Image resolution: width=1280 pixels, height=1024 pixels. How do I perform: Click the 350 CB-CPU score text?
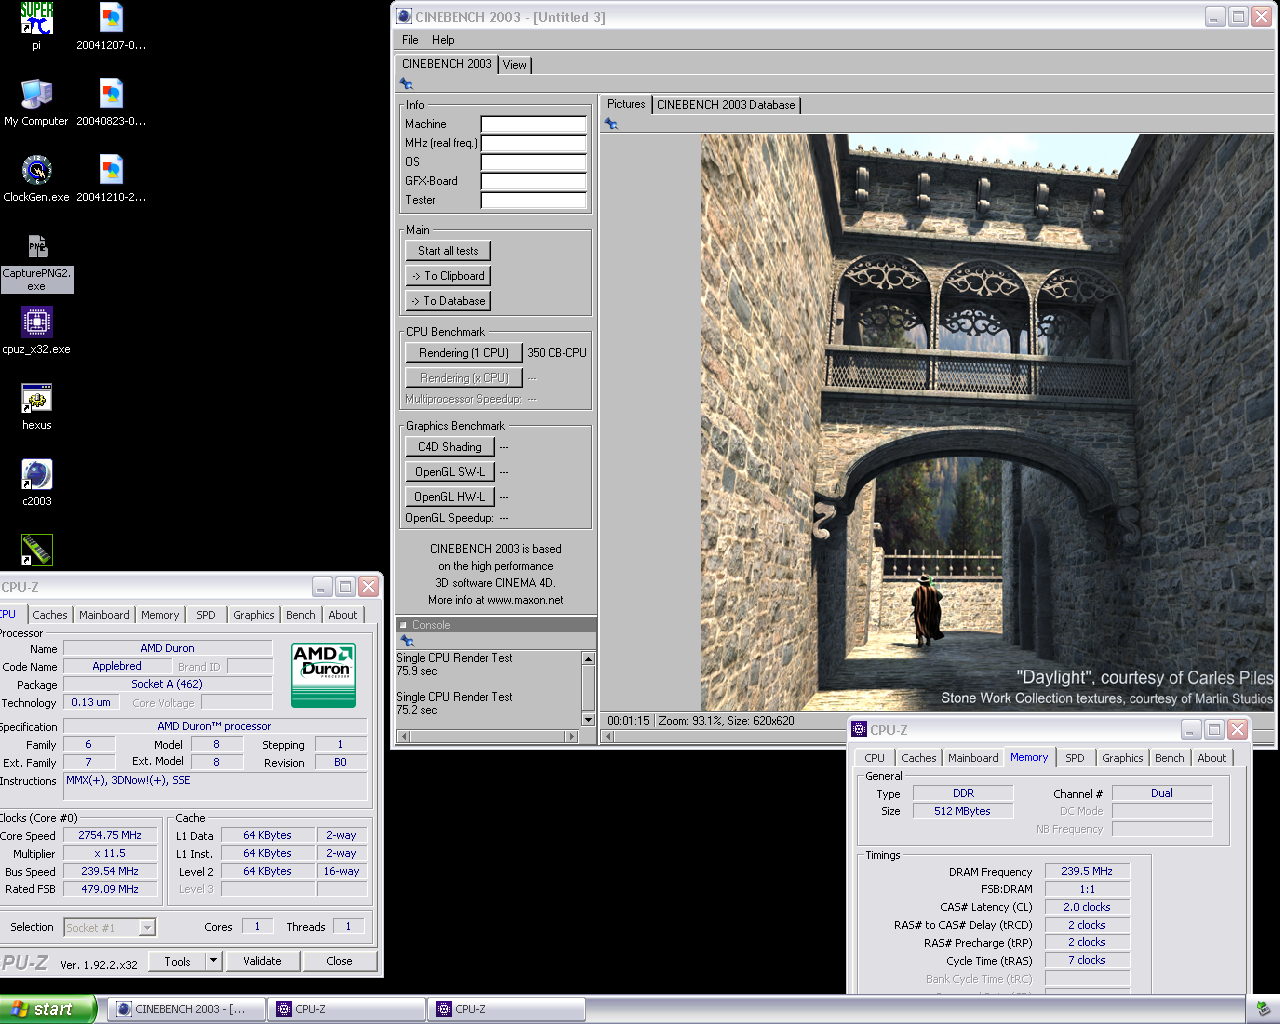pos(557,353)
